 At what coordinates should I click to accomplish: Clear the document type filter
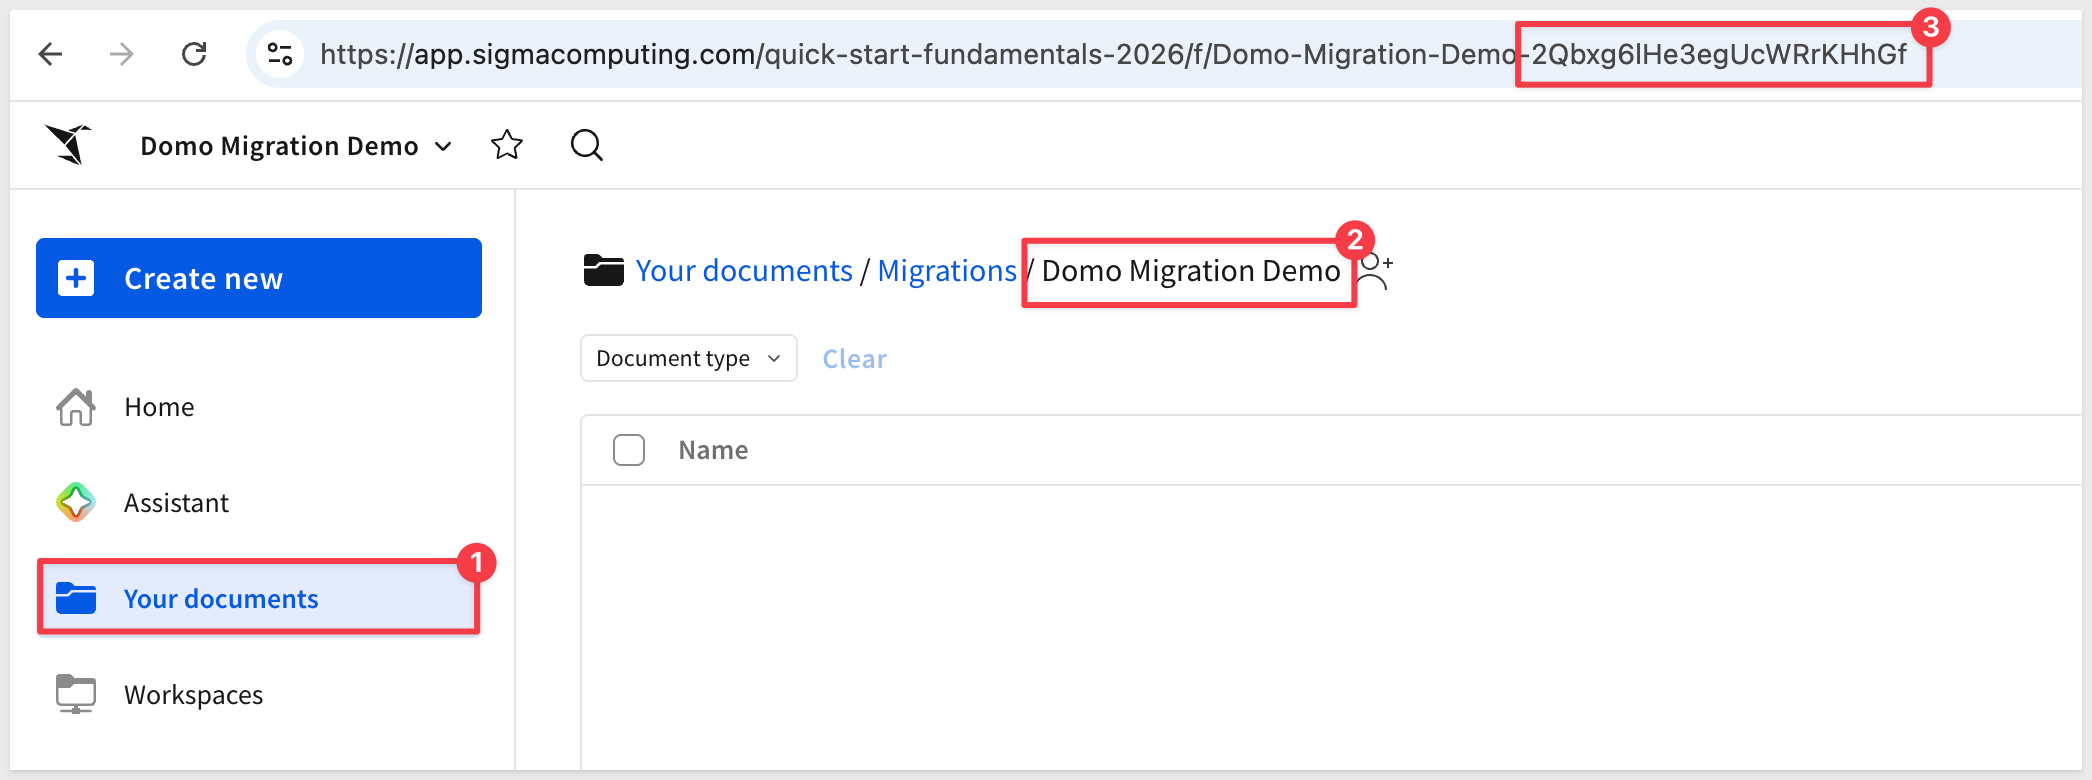pos(855,359)
